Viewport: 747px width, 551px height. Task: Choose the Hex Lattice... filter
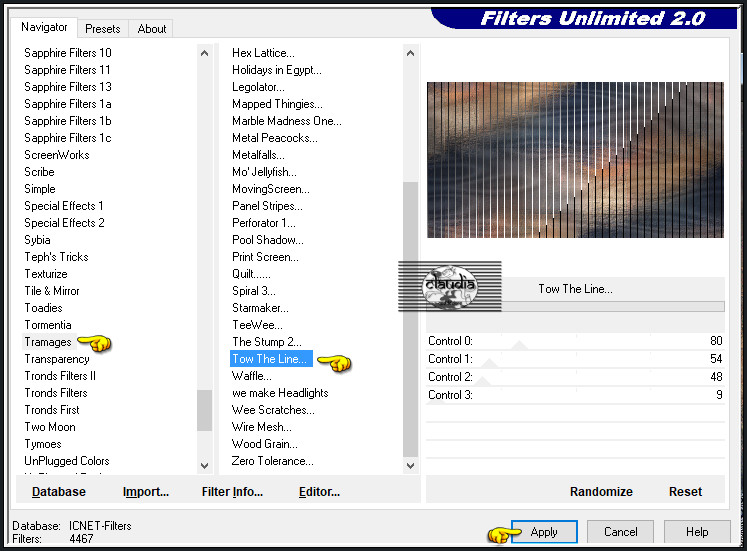point(263,53)
